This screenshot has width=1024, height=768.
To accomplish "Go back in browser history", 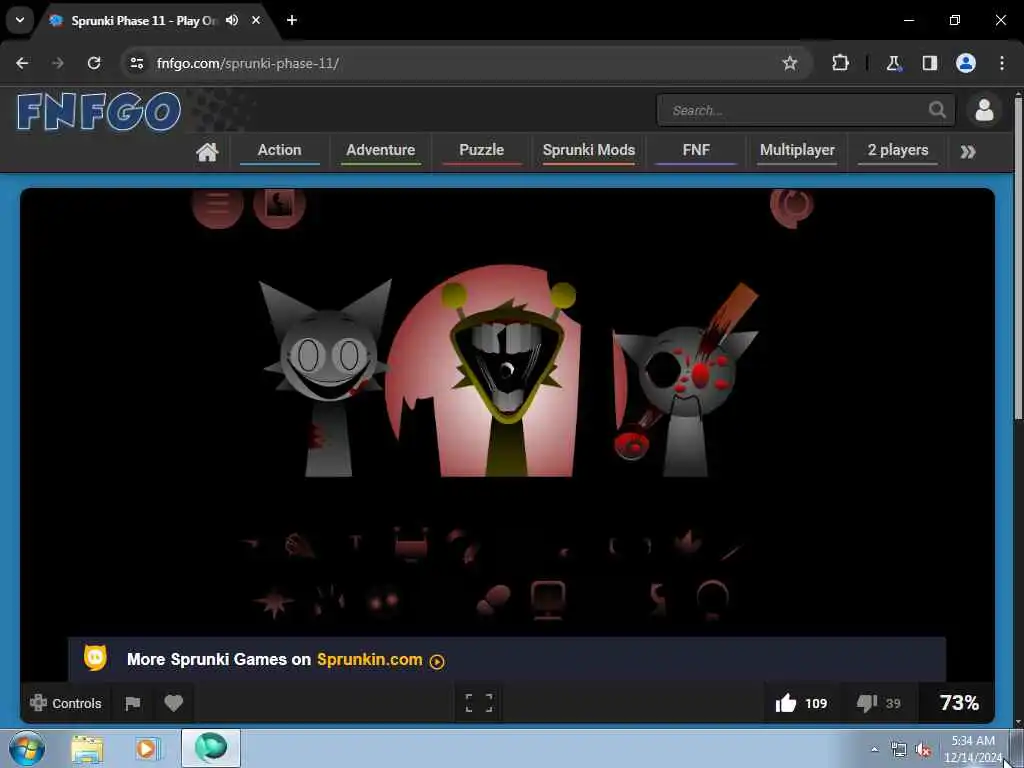I will point(22,63).
